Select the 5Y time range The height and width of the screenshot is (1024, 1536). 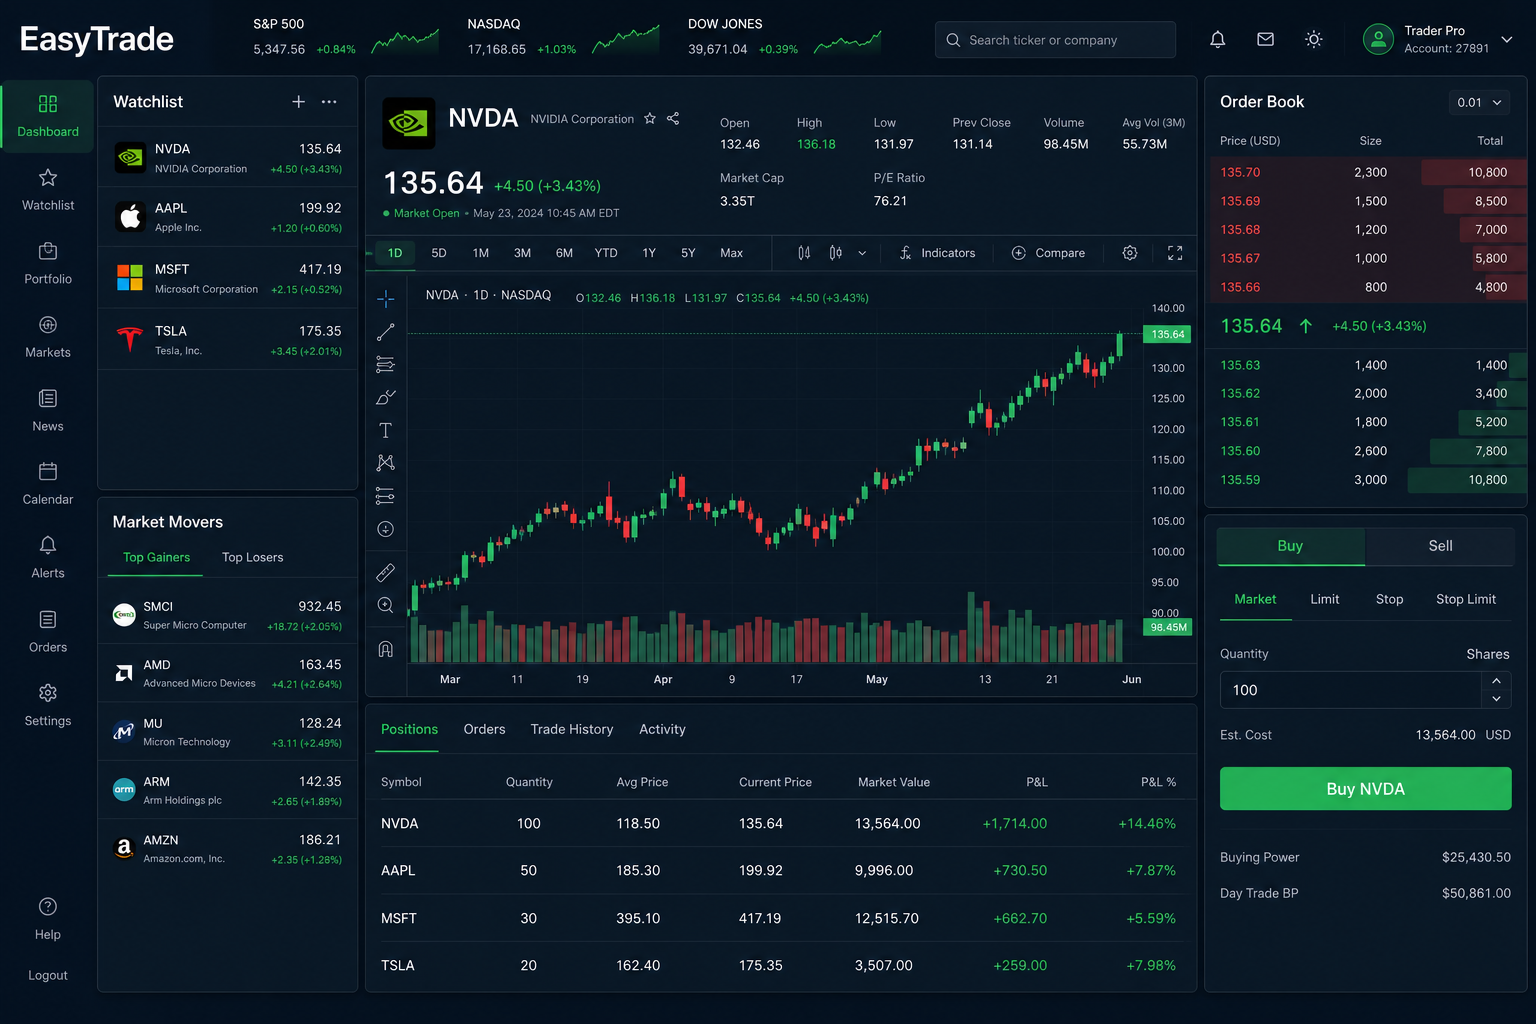coord(688,253)
